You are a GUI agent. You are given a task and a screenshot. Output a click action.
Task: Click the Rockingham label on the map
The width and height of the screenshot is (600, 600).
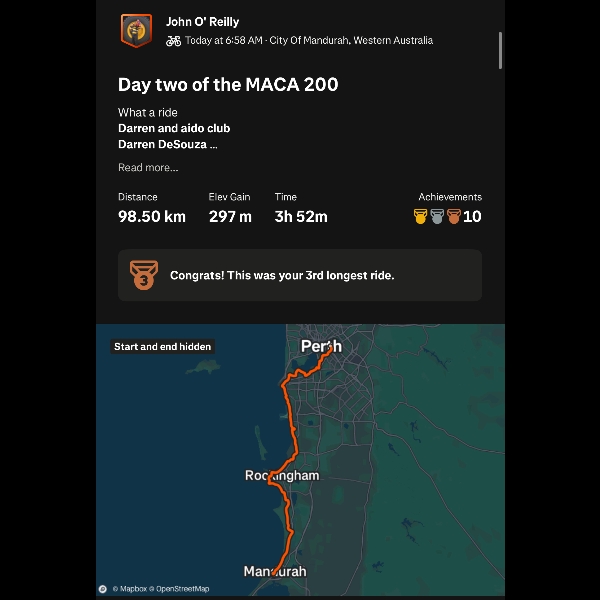click(282, 475)
